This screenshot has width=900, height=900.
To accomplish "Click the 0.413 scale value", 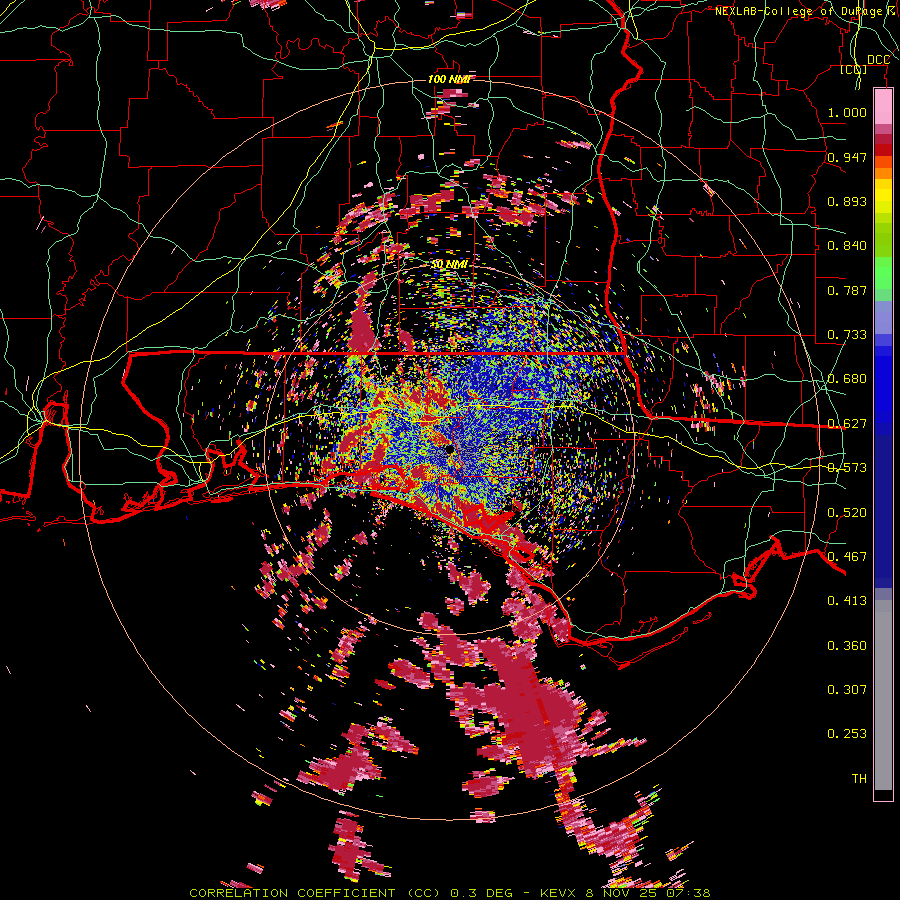I will [x=847, y=601].
